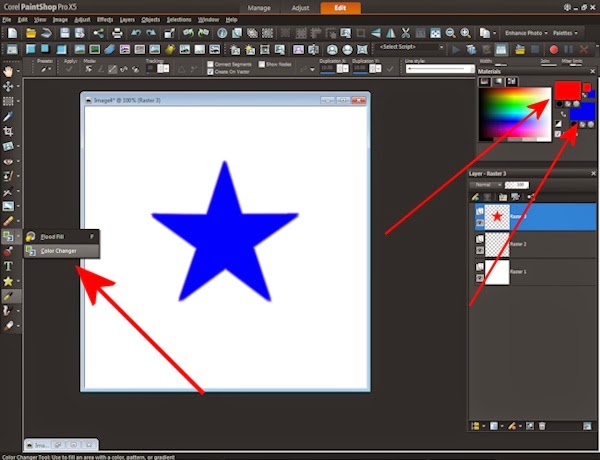Click the Zoom Out magnifier icon

[450, 33]
